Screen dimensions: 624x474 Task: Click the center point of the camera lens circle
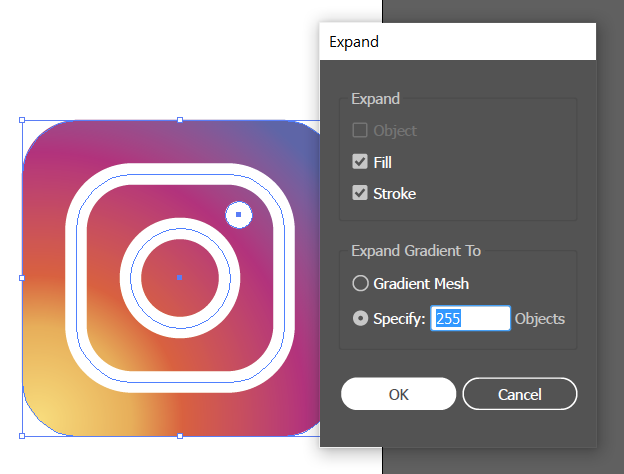pos(180,278)
